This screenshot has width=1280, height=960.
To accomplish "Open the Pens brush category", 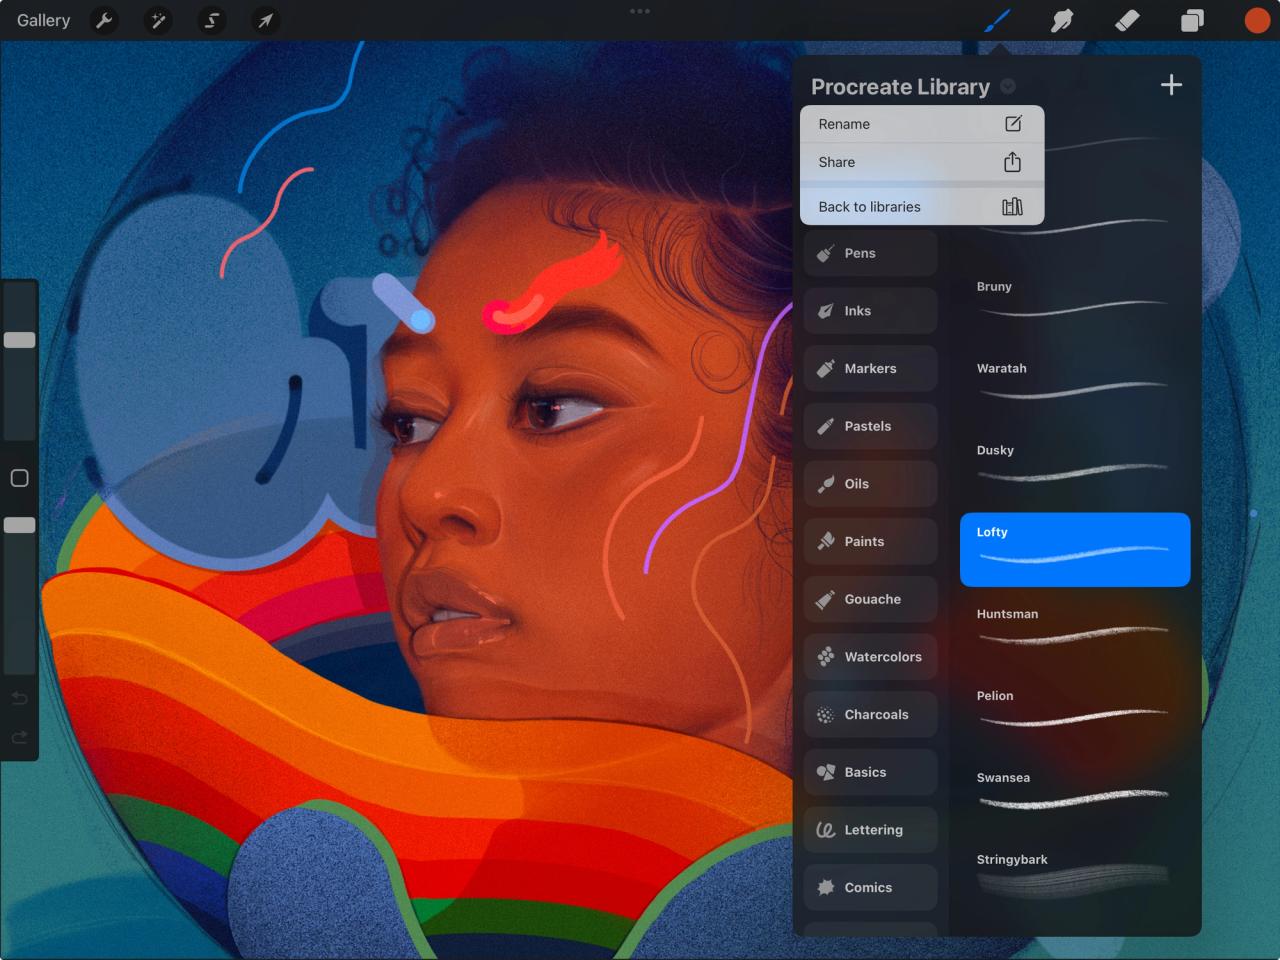I will (869, 253).
